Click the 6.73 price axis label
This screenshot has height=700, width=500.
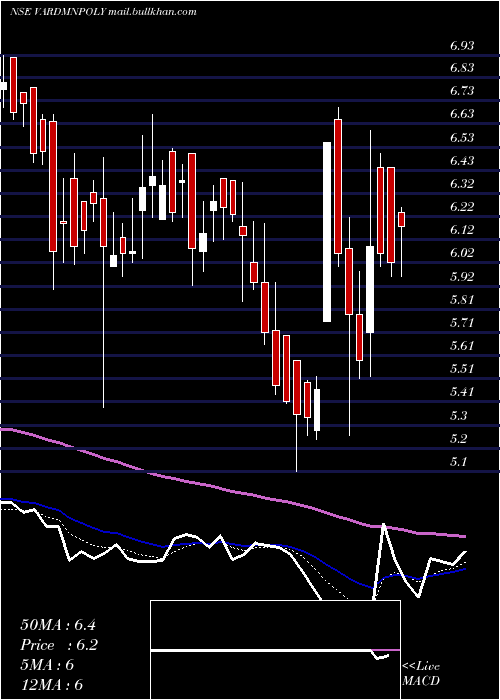point(462,91)
